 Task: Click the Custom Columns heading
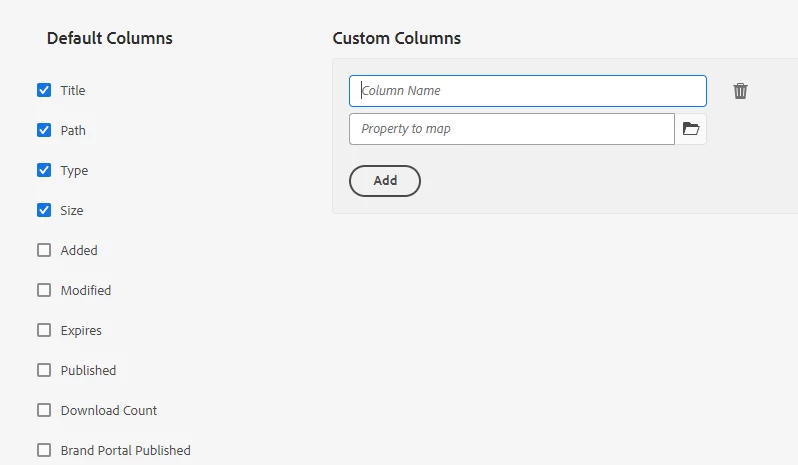click(x=396, y=38)
